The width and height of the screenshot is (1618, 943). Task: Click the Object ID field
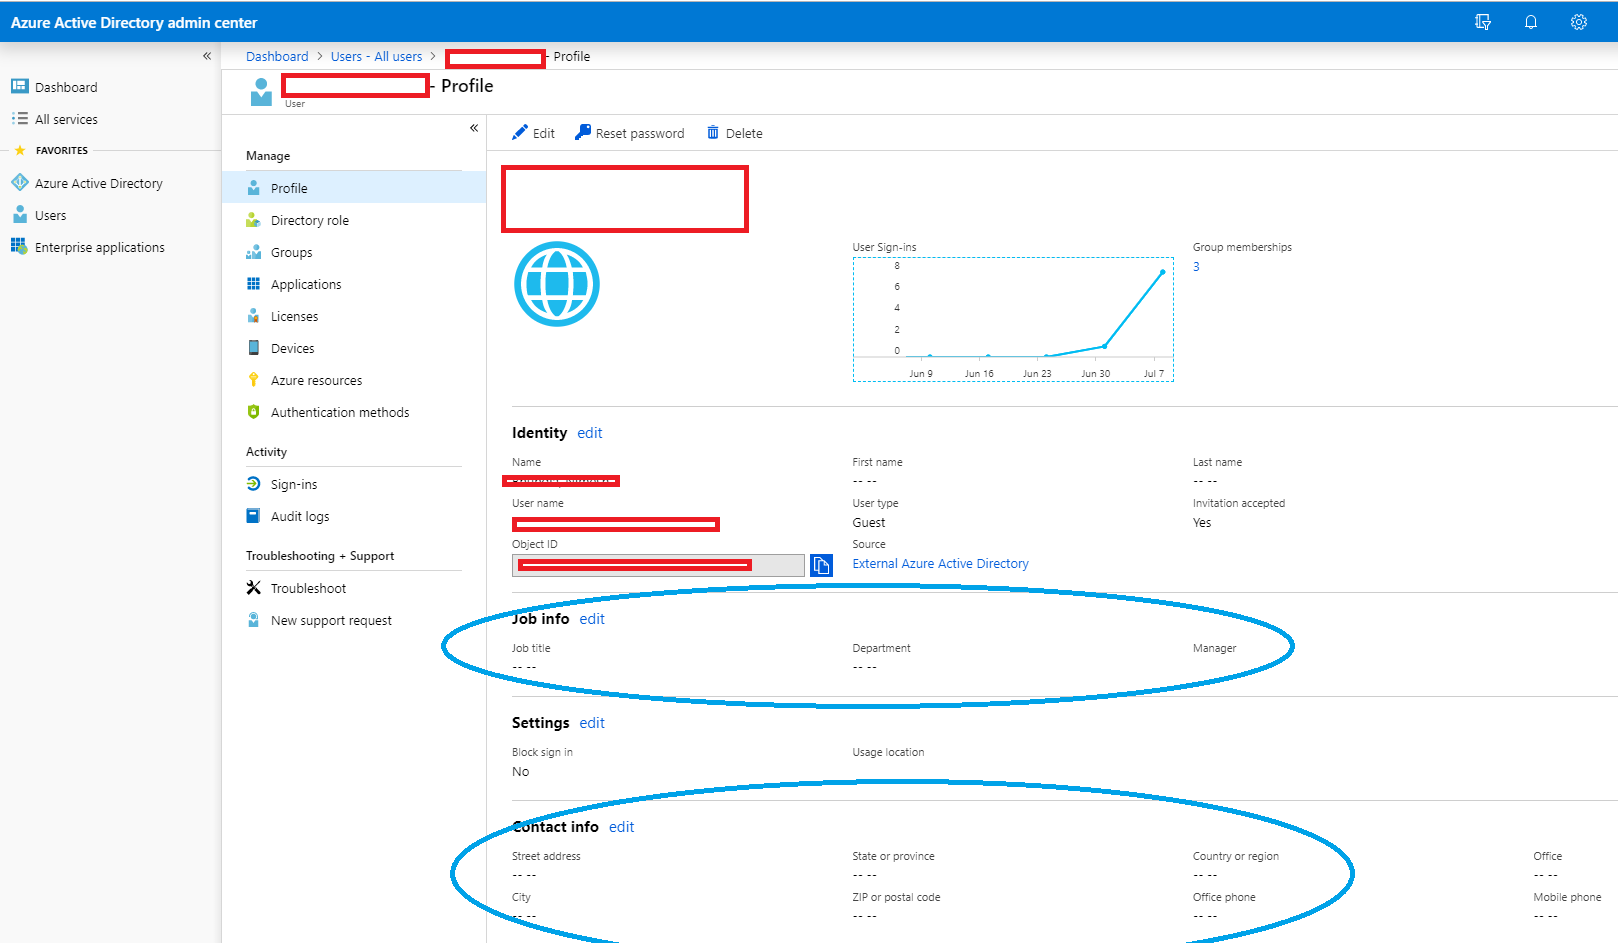click(658, 565)
